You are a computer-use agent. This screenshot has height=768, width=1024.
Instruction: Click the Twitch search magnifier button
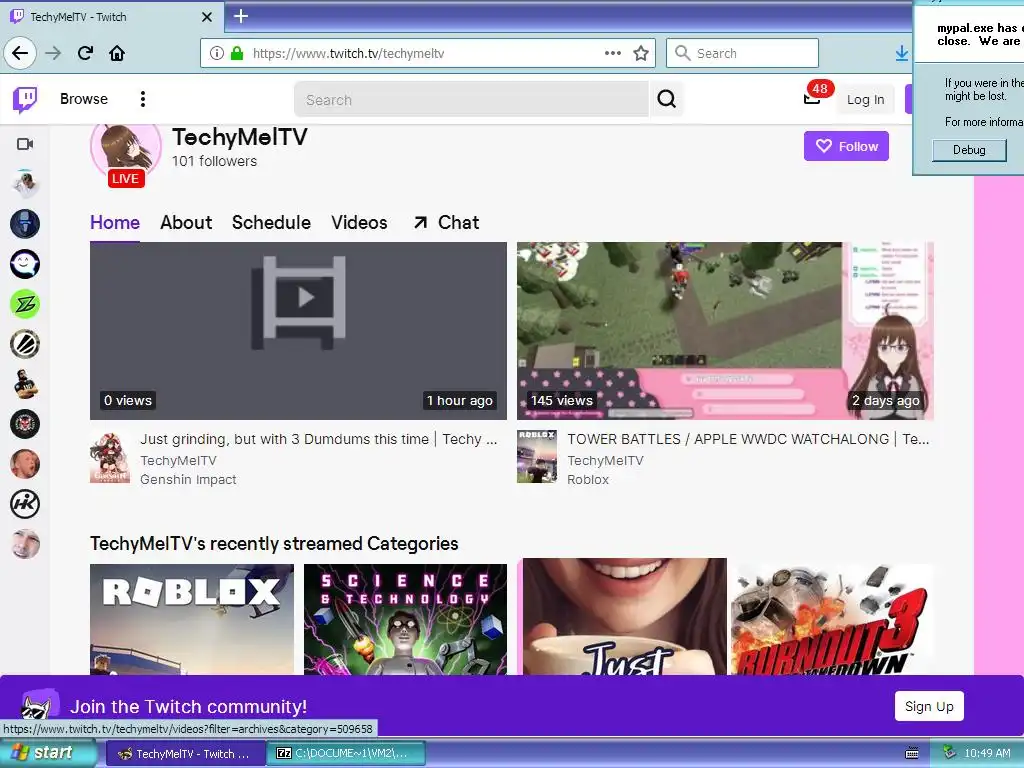666,99
